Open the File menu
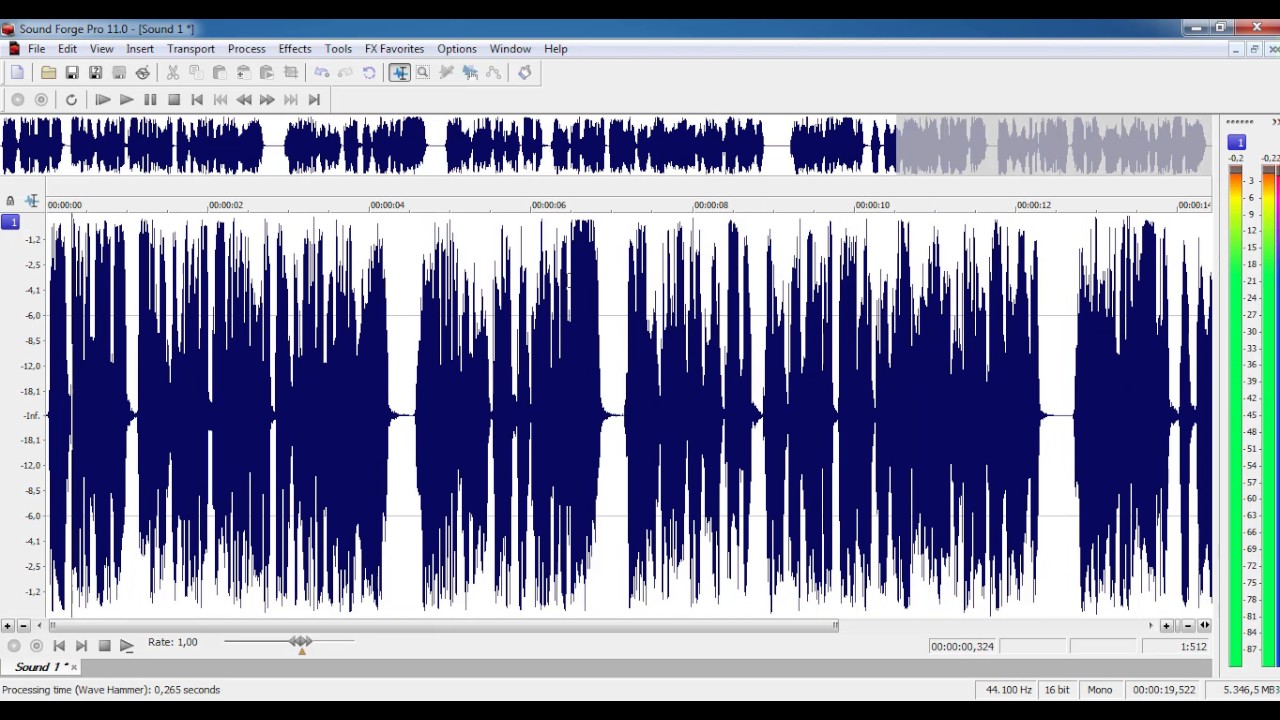1280x720 pixels. pyautogui.click(x=36, y=49)
